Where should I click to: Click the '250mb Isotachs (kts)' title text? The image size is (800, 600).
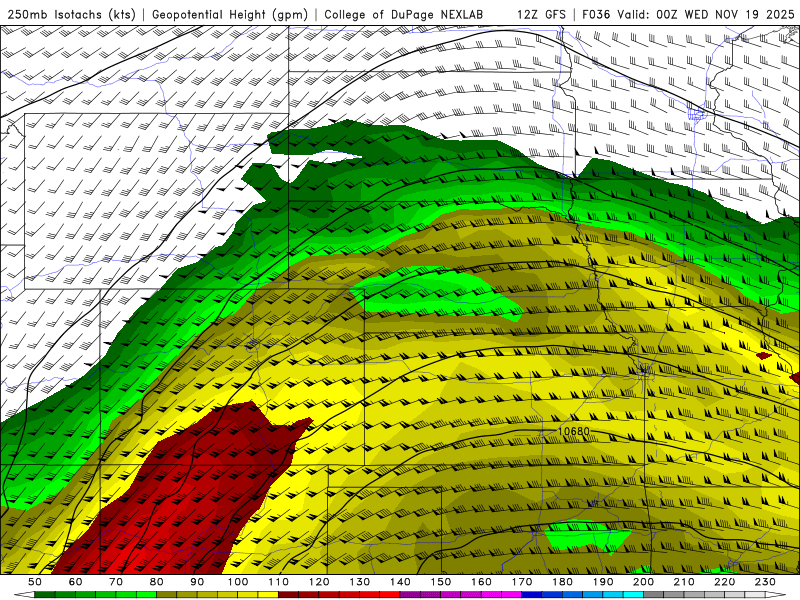[71, 14]
